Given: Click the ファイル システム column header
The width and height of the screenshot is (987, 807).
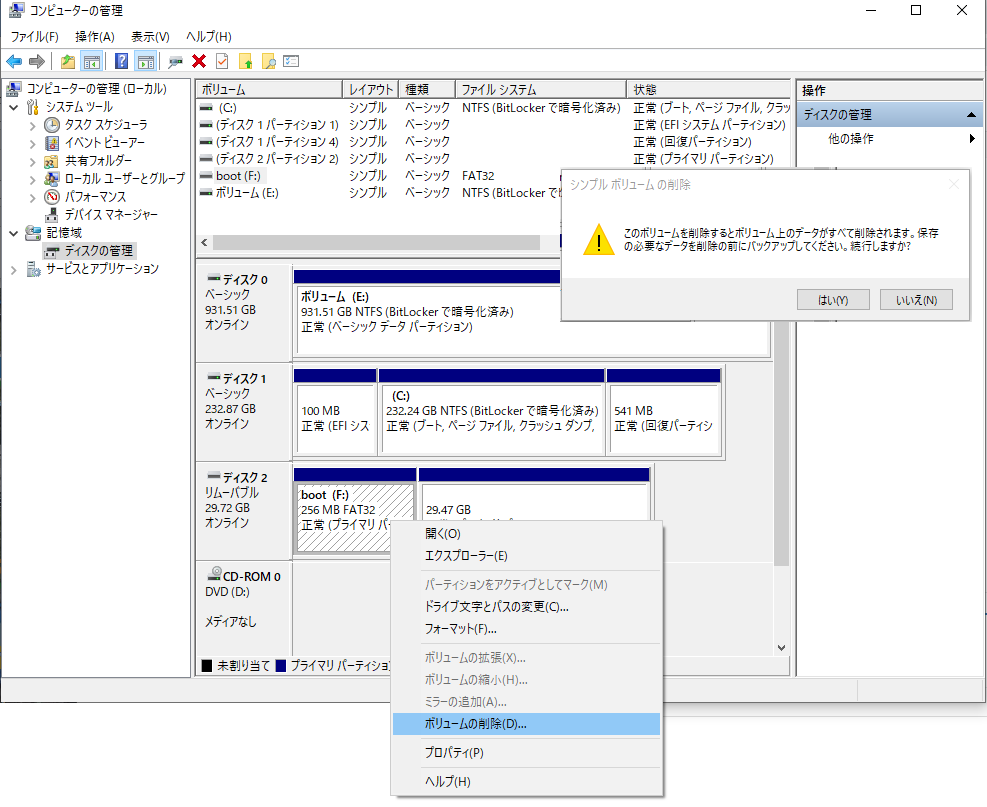Looking at the screenshot, I should [540, 89].
